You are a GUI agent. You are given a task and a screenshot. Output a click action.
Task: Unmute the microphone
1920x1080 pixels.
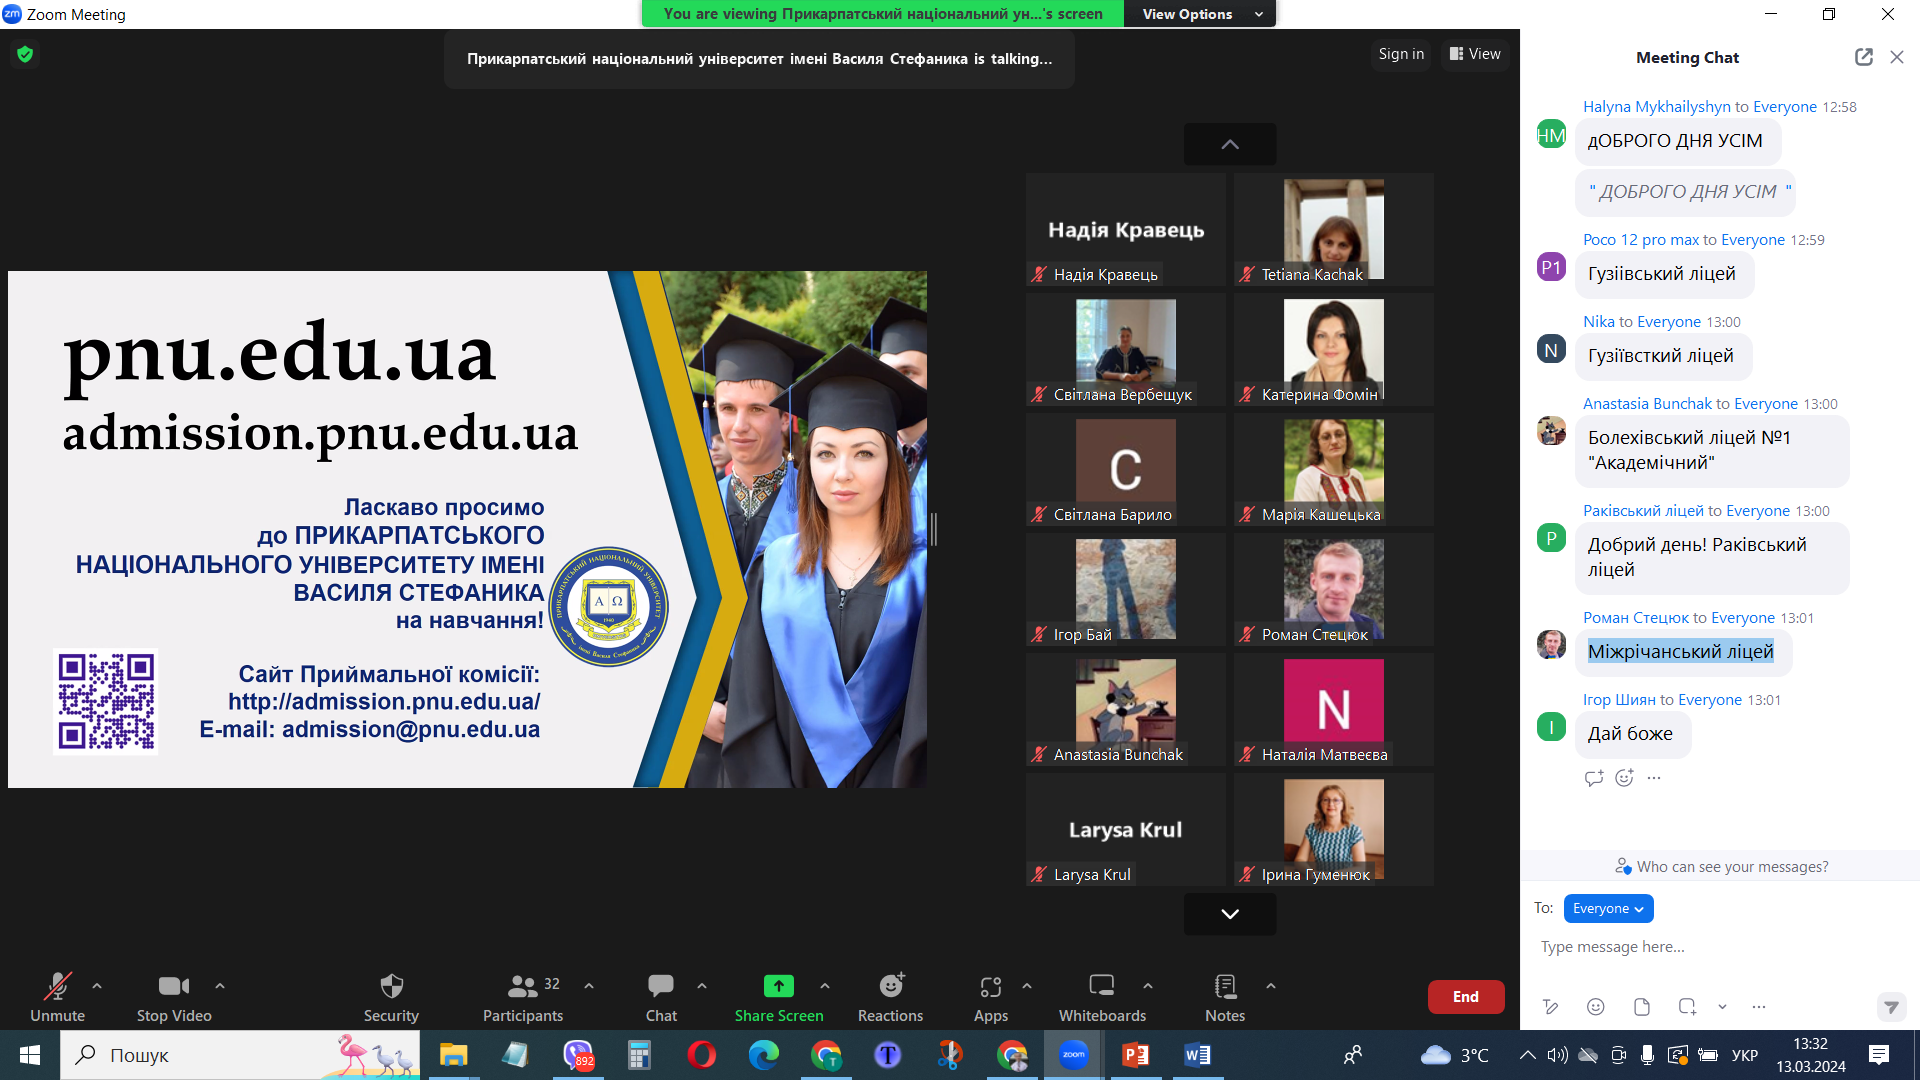coord(57,987)
